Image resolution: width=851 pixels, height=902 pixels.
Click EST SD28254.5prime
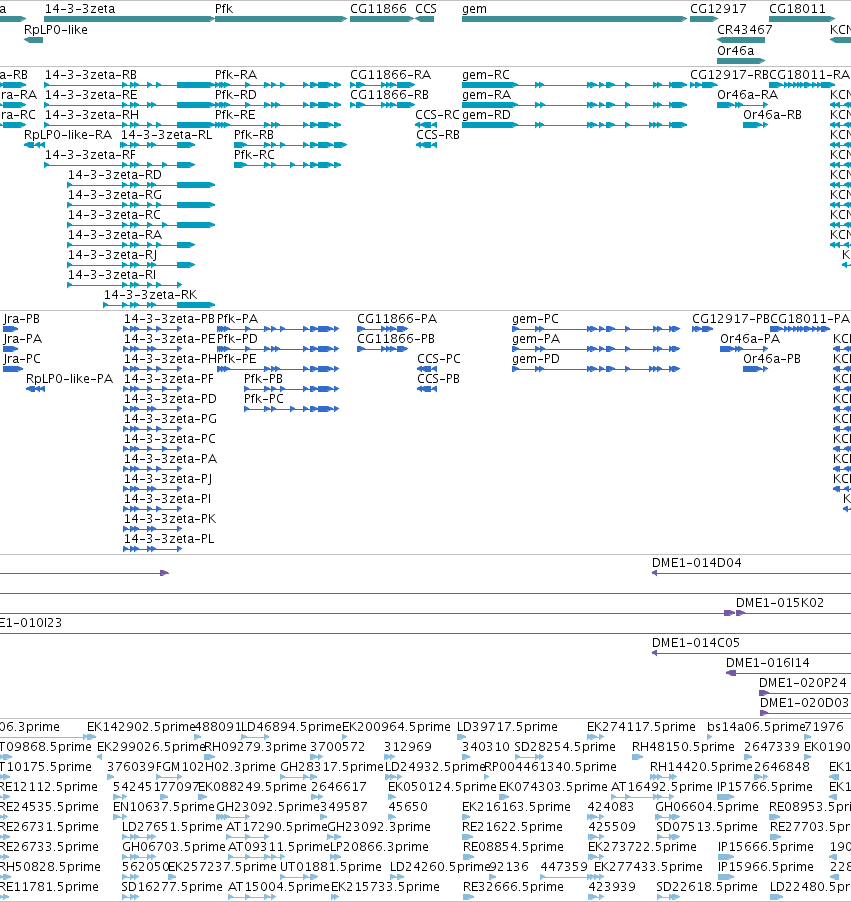point(564,747)
